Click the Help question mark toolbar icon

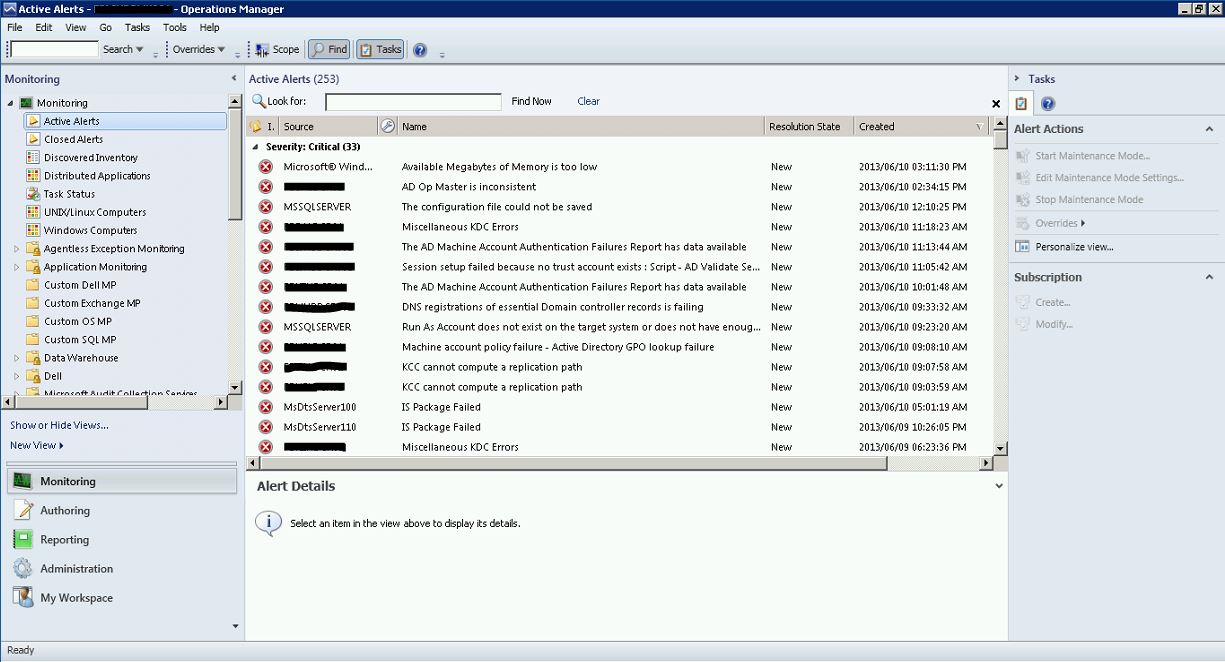pyautogui.click(x=420, y=49)
